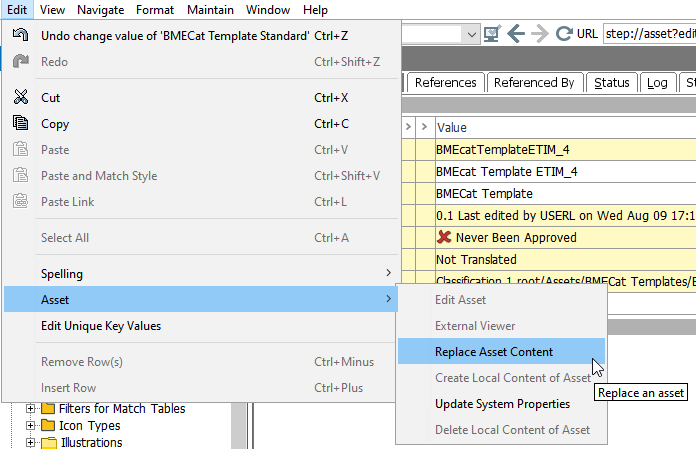Open the combo box dropdown arrow in toolbar
This screenshot has height=449, width=696.
pyautogui.click(x=471, y=34)
